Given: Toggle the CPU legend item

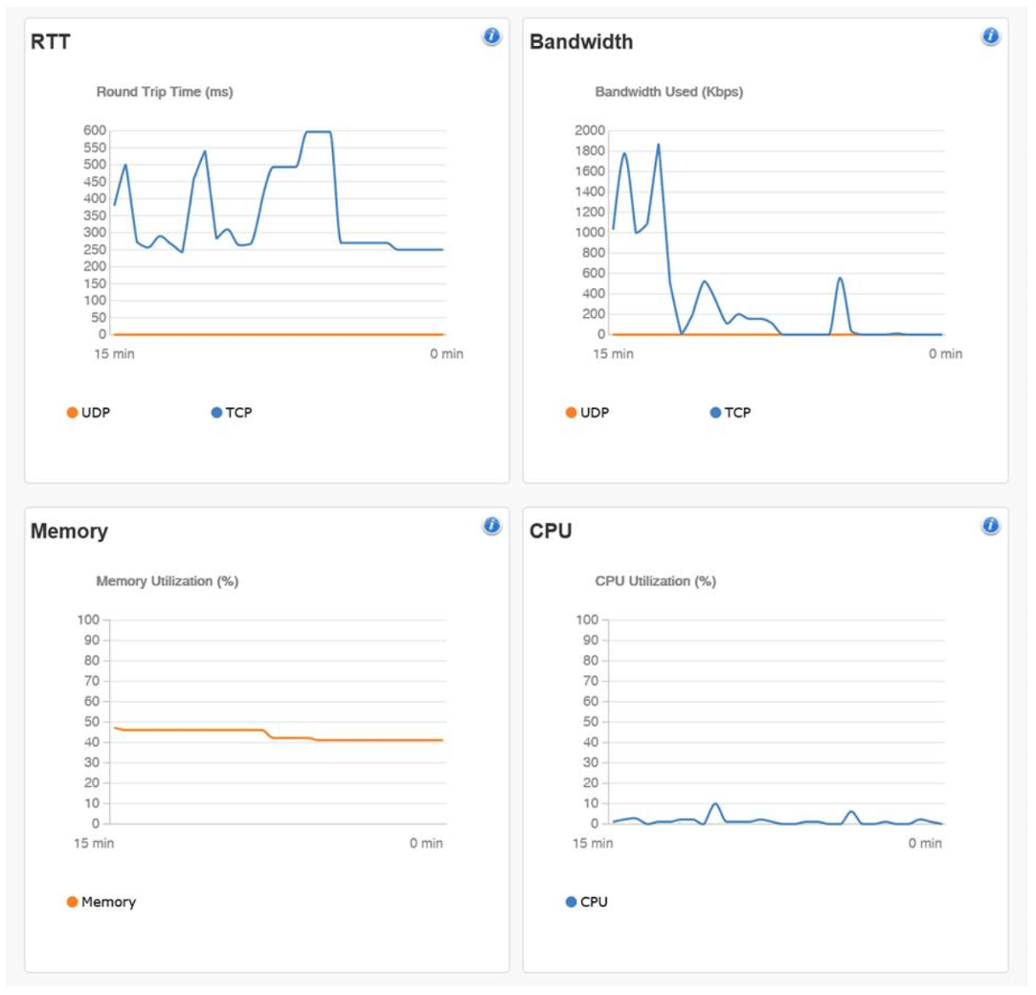Looking at the screenshot, I should click(586, 902).
